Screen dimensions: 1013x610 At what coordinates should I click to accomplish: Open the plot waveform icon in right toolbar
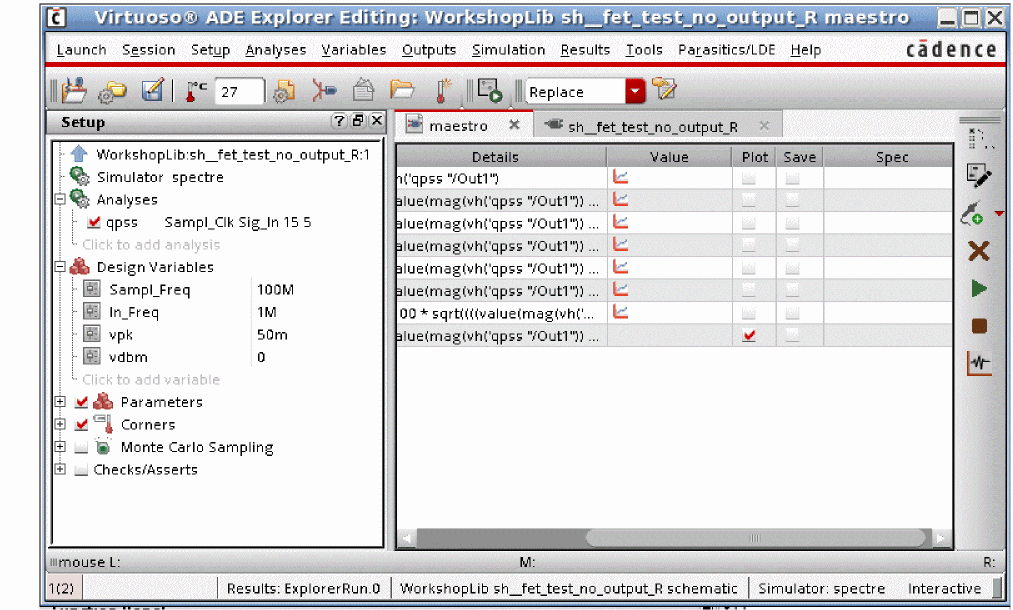pos(979,364)
